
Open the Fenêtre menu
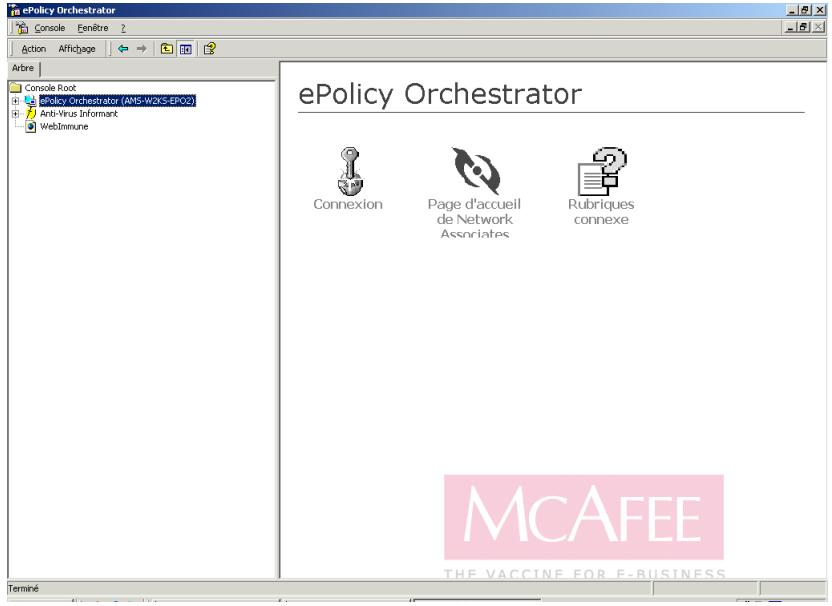tap(93, 28)
